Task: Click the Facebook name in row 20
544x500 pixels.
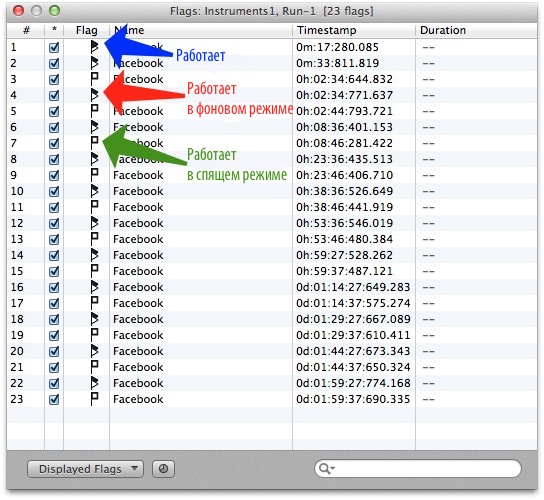Action: coord(138,351)
